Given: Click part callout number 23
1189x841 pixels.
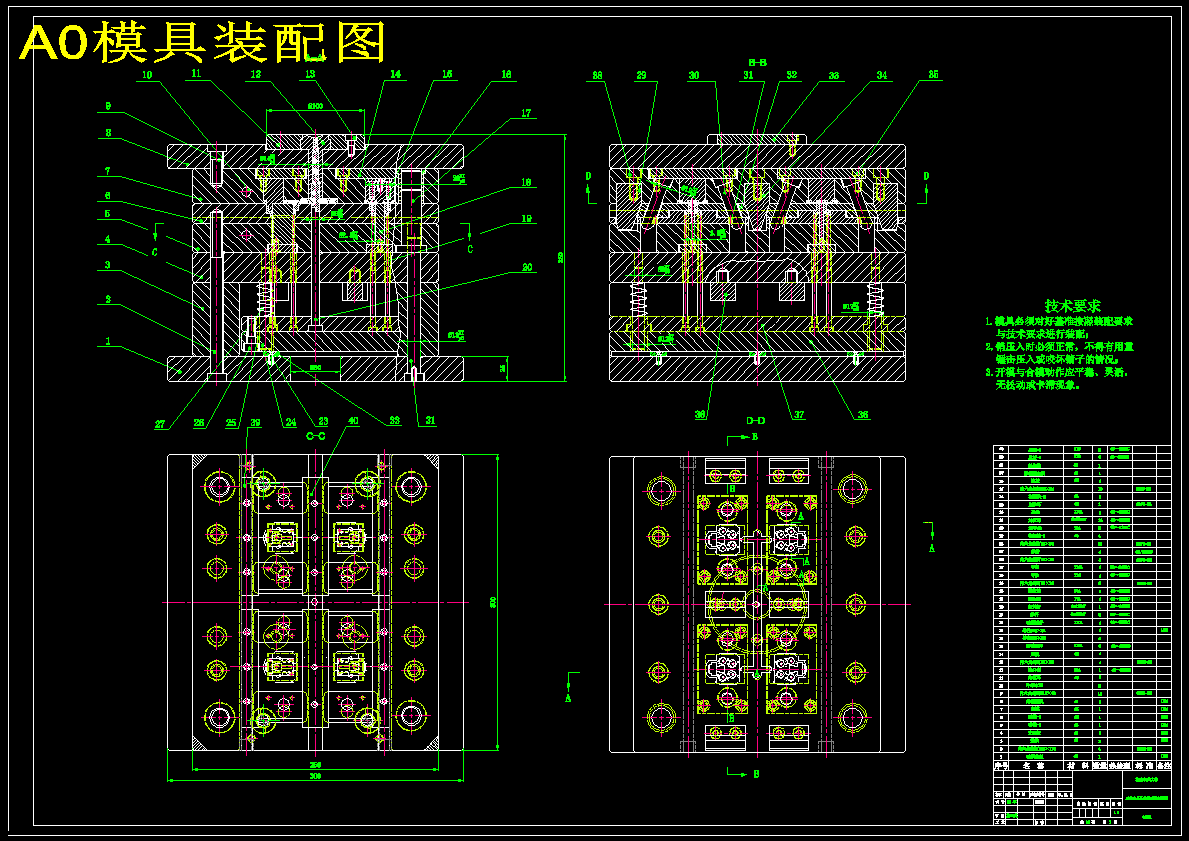Looking at the screenshot, I should pos(323,422).
